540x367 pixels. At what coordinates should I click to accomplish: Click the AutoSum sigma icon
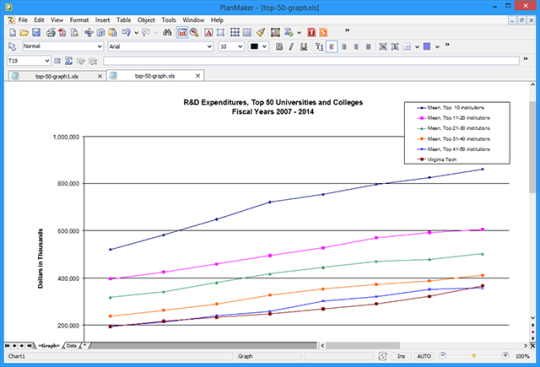click(x=69, y=61)
